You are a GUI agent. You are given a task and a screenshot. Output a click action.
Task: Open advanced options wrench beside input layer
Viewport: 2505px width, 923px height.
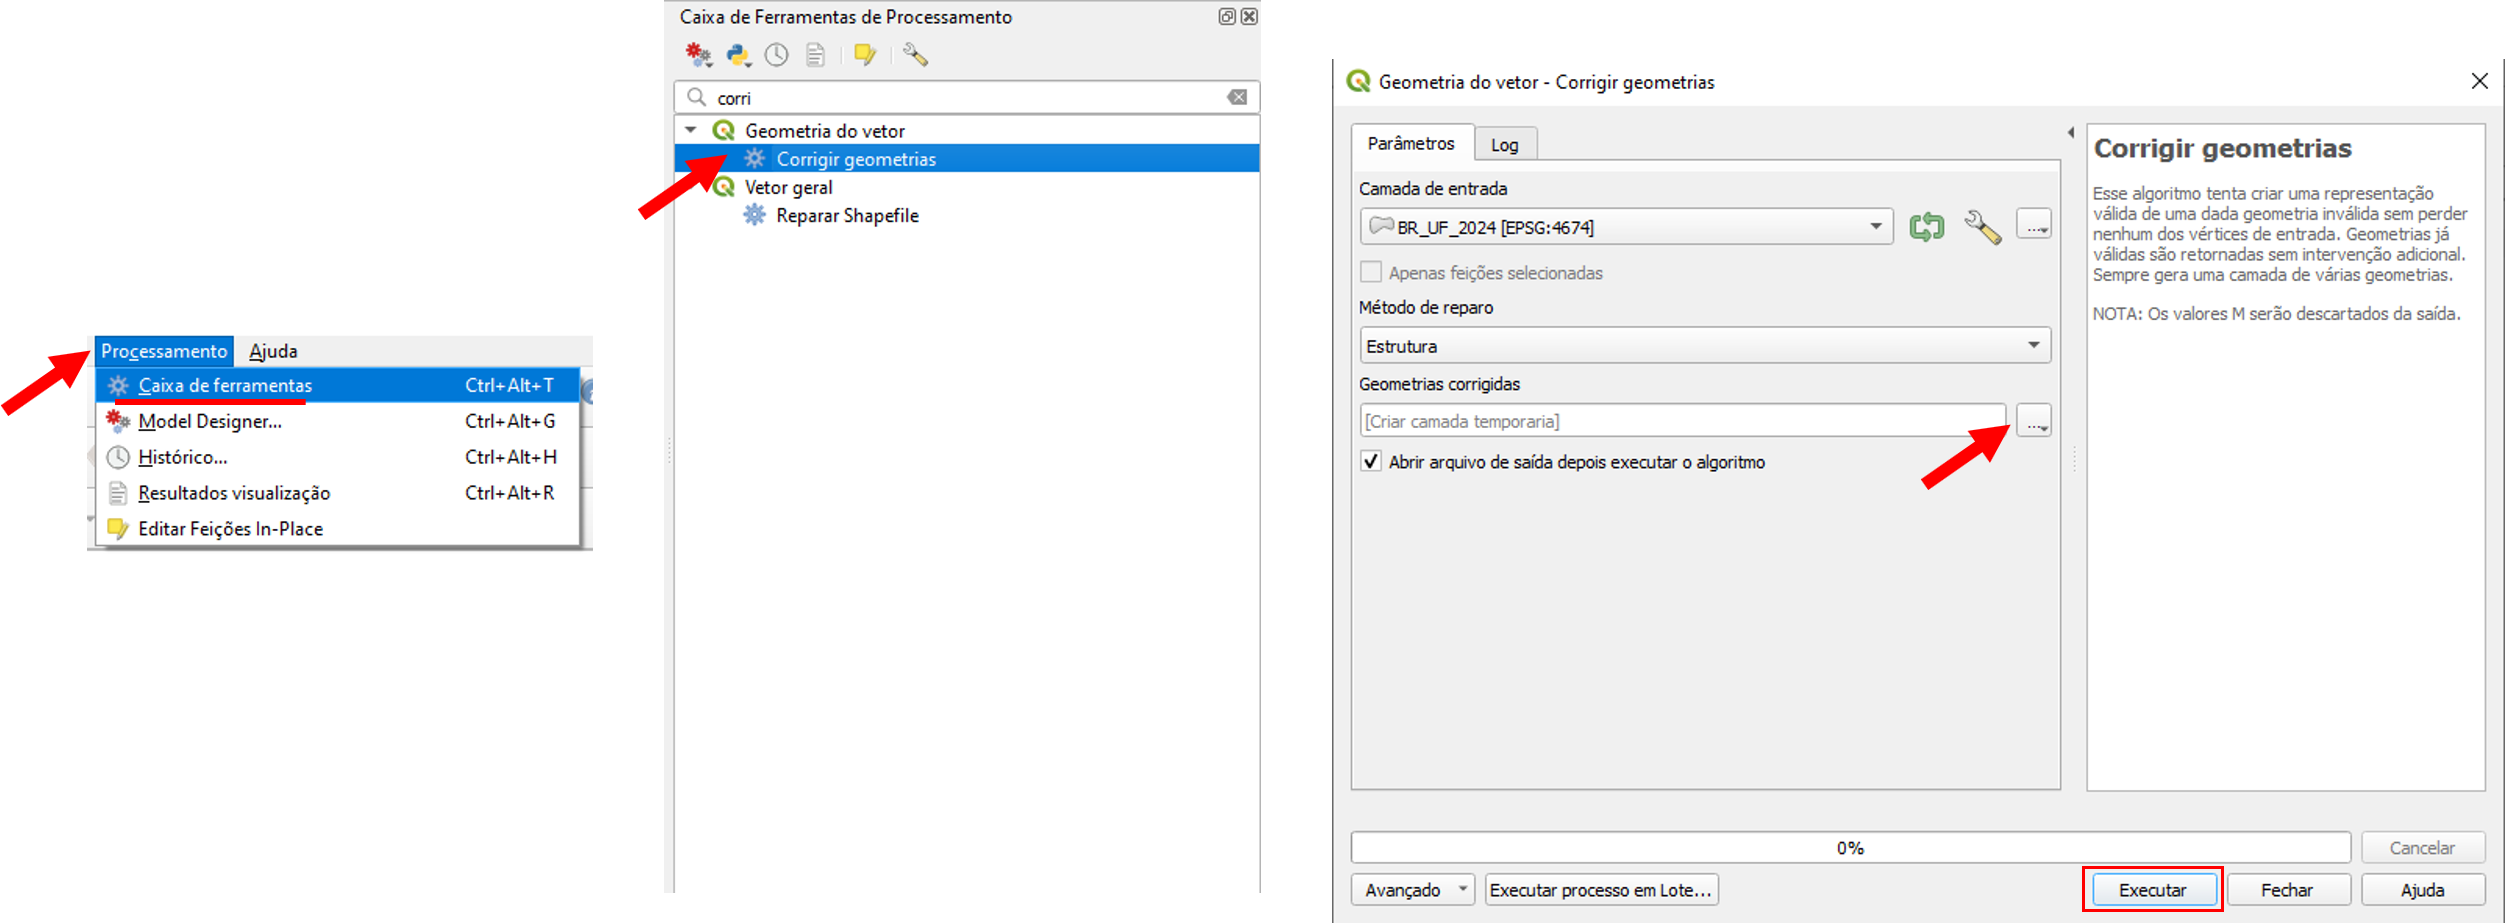[1982, 227]
